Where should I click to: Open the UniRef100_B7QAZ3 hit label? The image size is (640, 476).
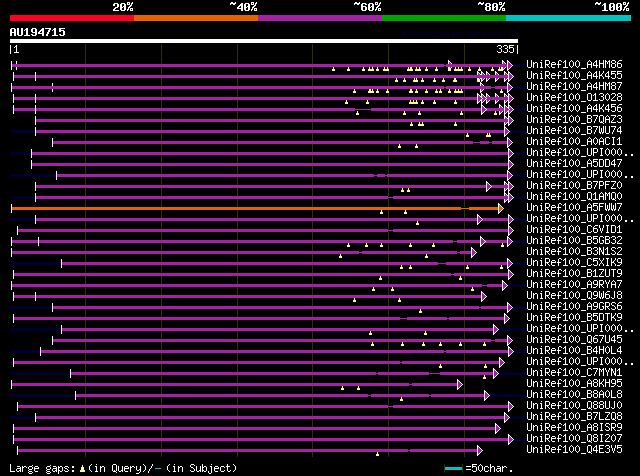coord(574,119)
